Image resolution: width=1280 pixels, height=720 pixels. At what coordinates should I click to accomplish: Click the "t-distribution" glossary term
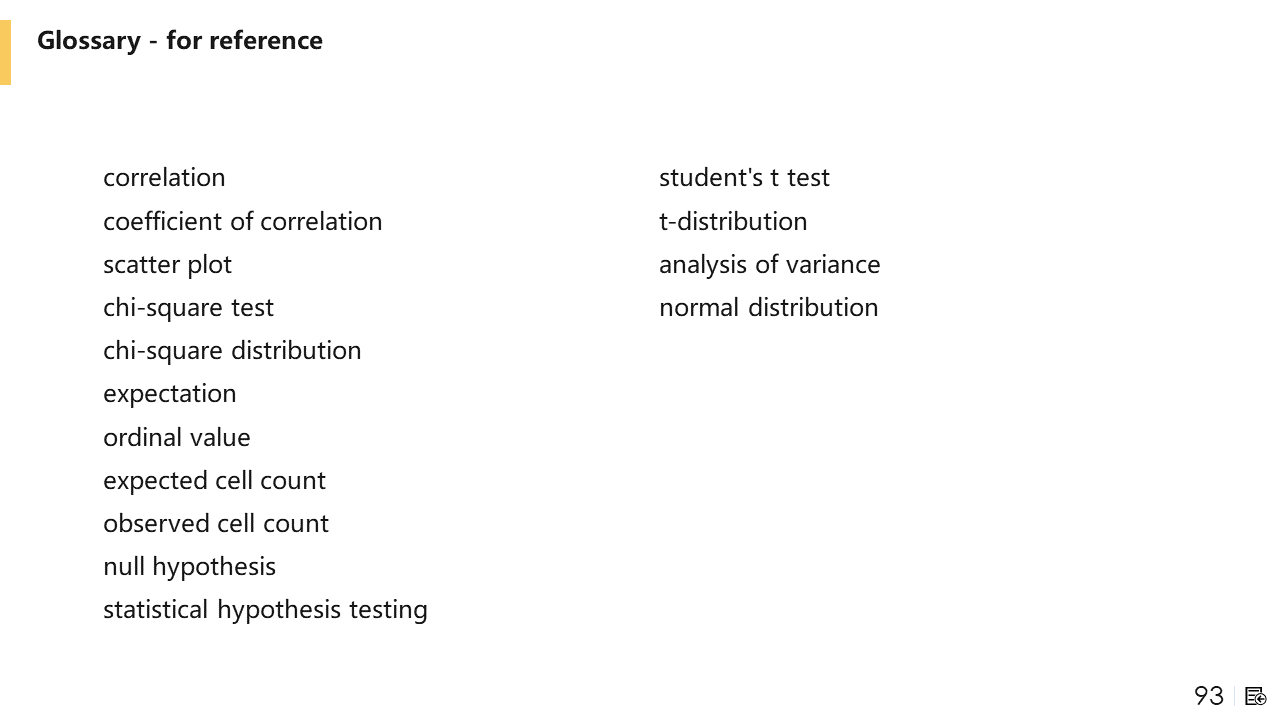733,221
